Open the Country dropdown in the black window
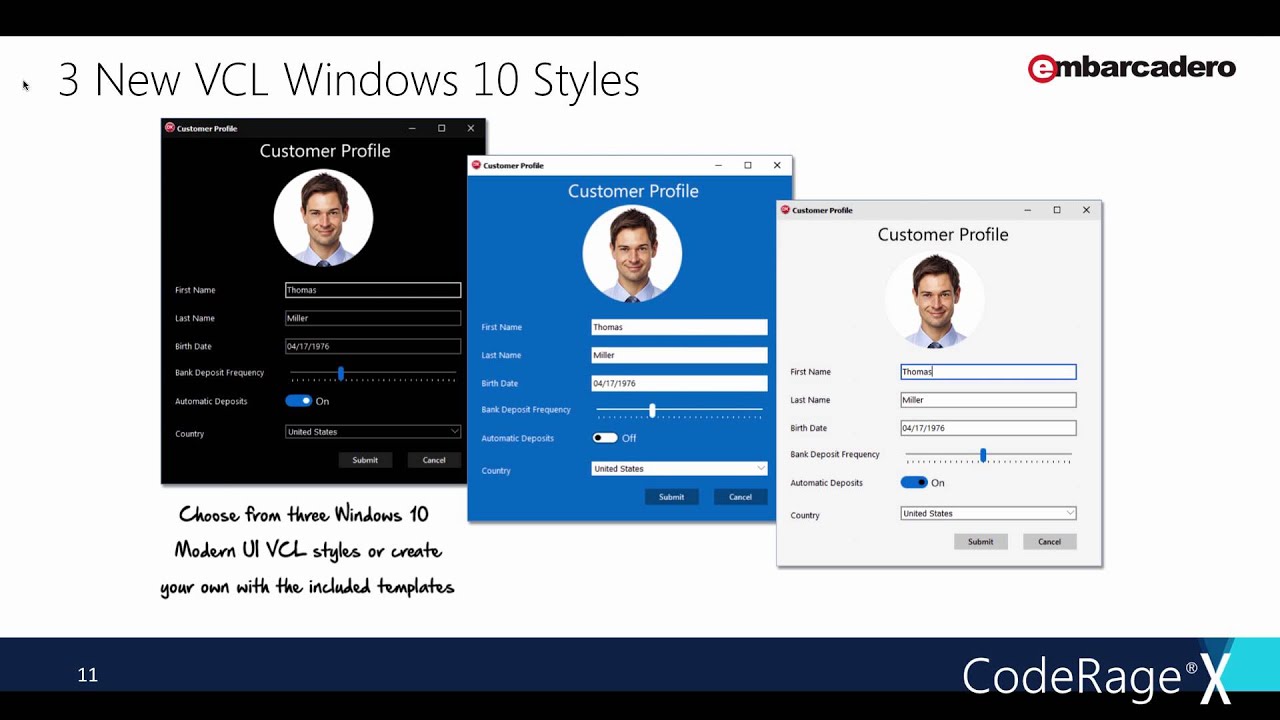The width and height of the screenshot is (1280, 720). pyautogui.click(x=373, y=432)
